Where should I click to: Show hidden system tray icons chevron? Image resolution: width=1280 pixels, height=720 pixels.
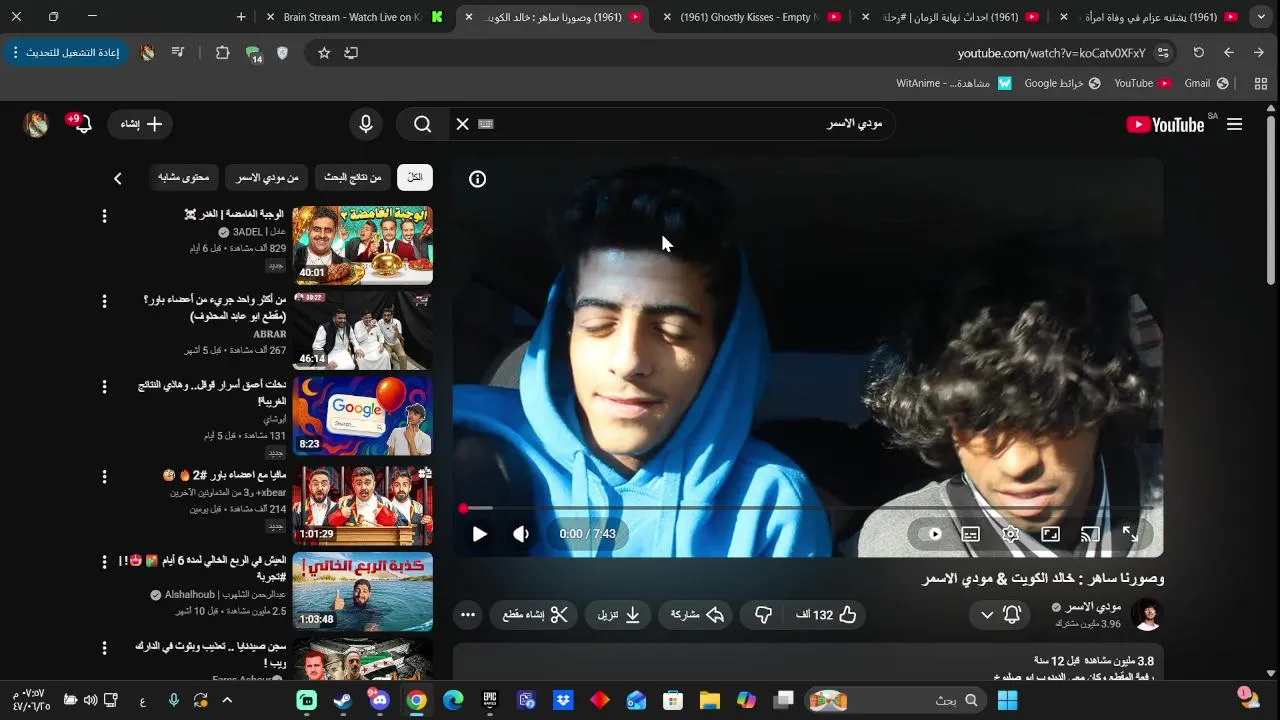227,700
